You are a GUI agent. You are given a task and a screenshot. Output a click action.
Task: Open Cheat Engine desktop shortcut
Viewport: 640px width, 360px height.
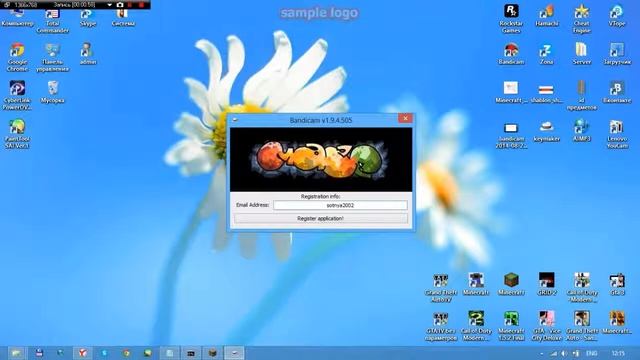tap(582, 18)
